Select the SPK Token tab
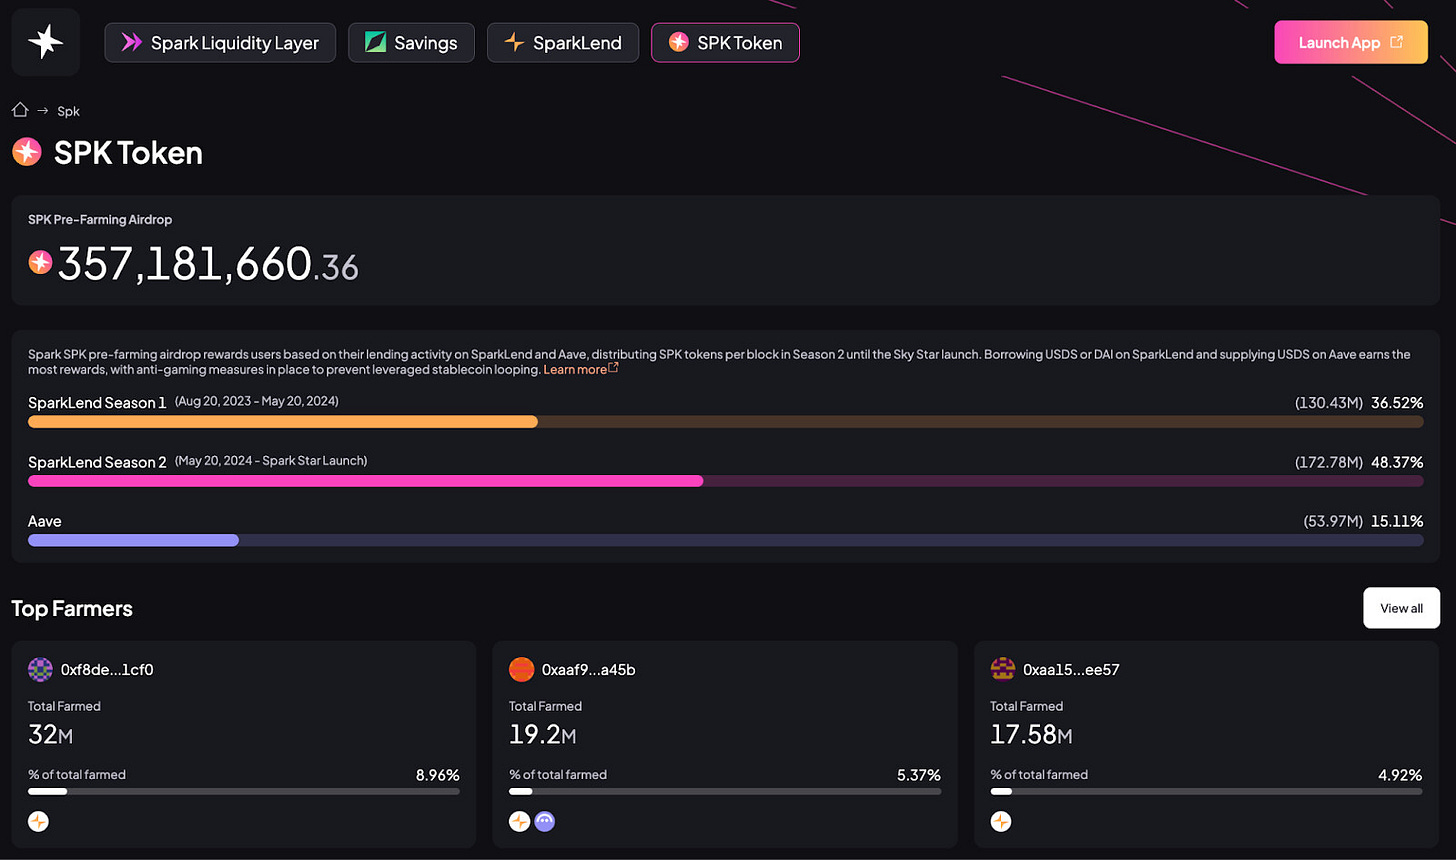Viewport: 1456px width, 860px height. [725, 43]
